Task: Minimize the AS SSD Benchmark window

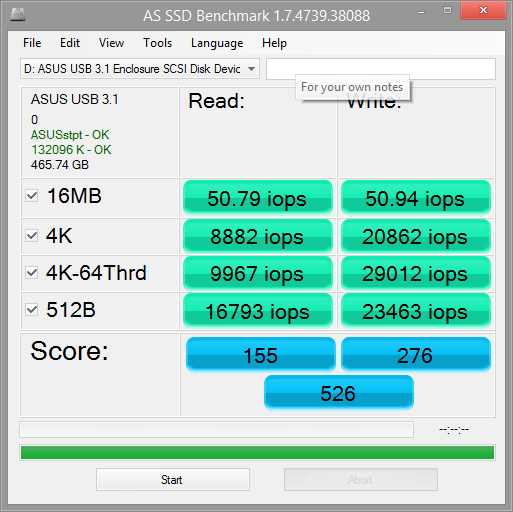Action: click(421, 12)
